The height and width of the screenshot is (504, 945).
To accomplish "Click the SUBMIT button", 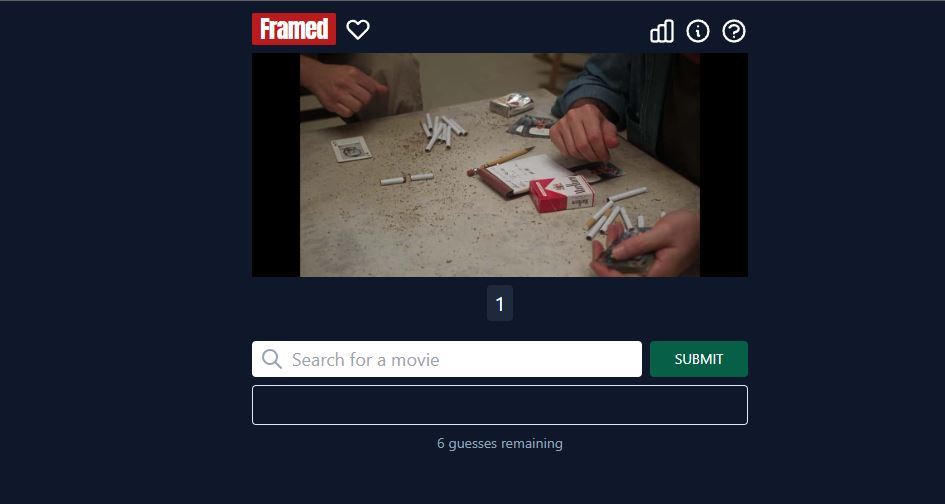I will 699,359.
